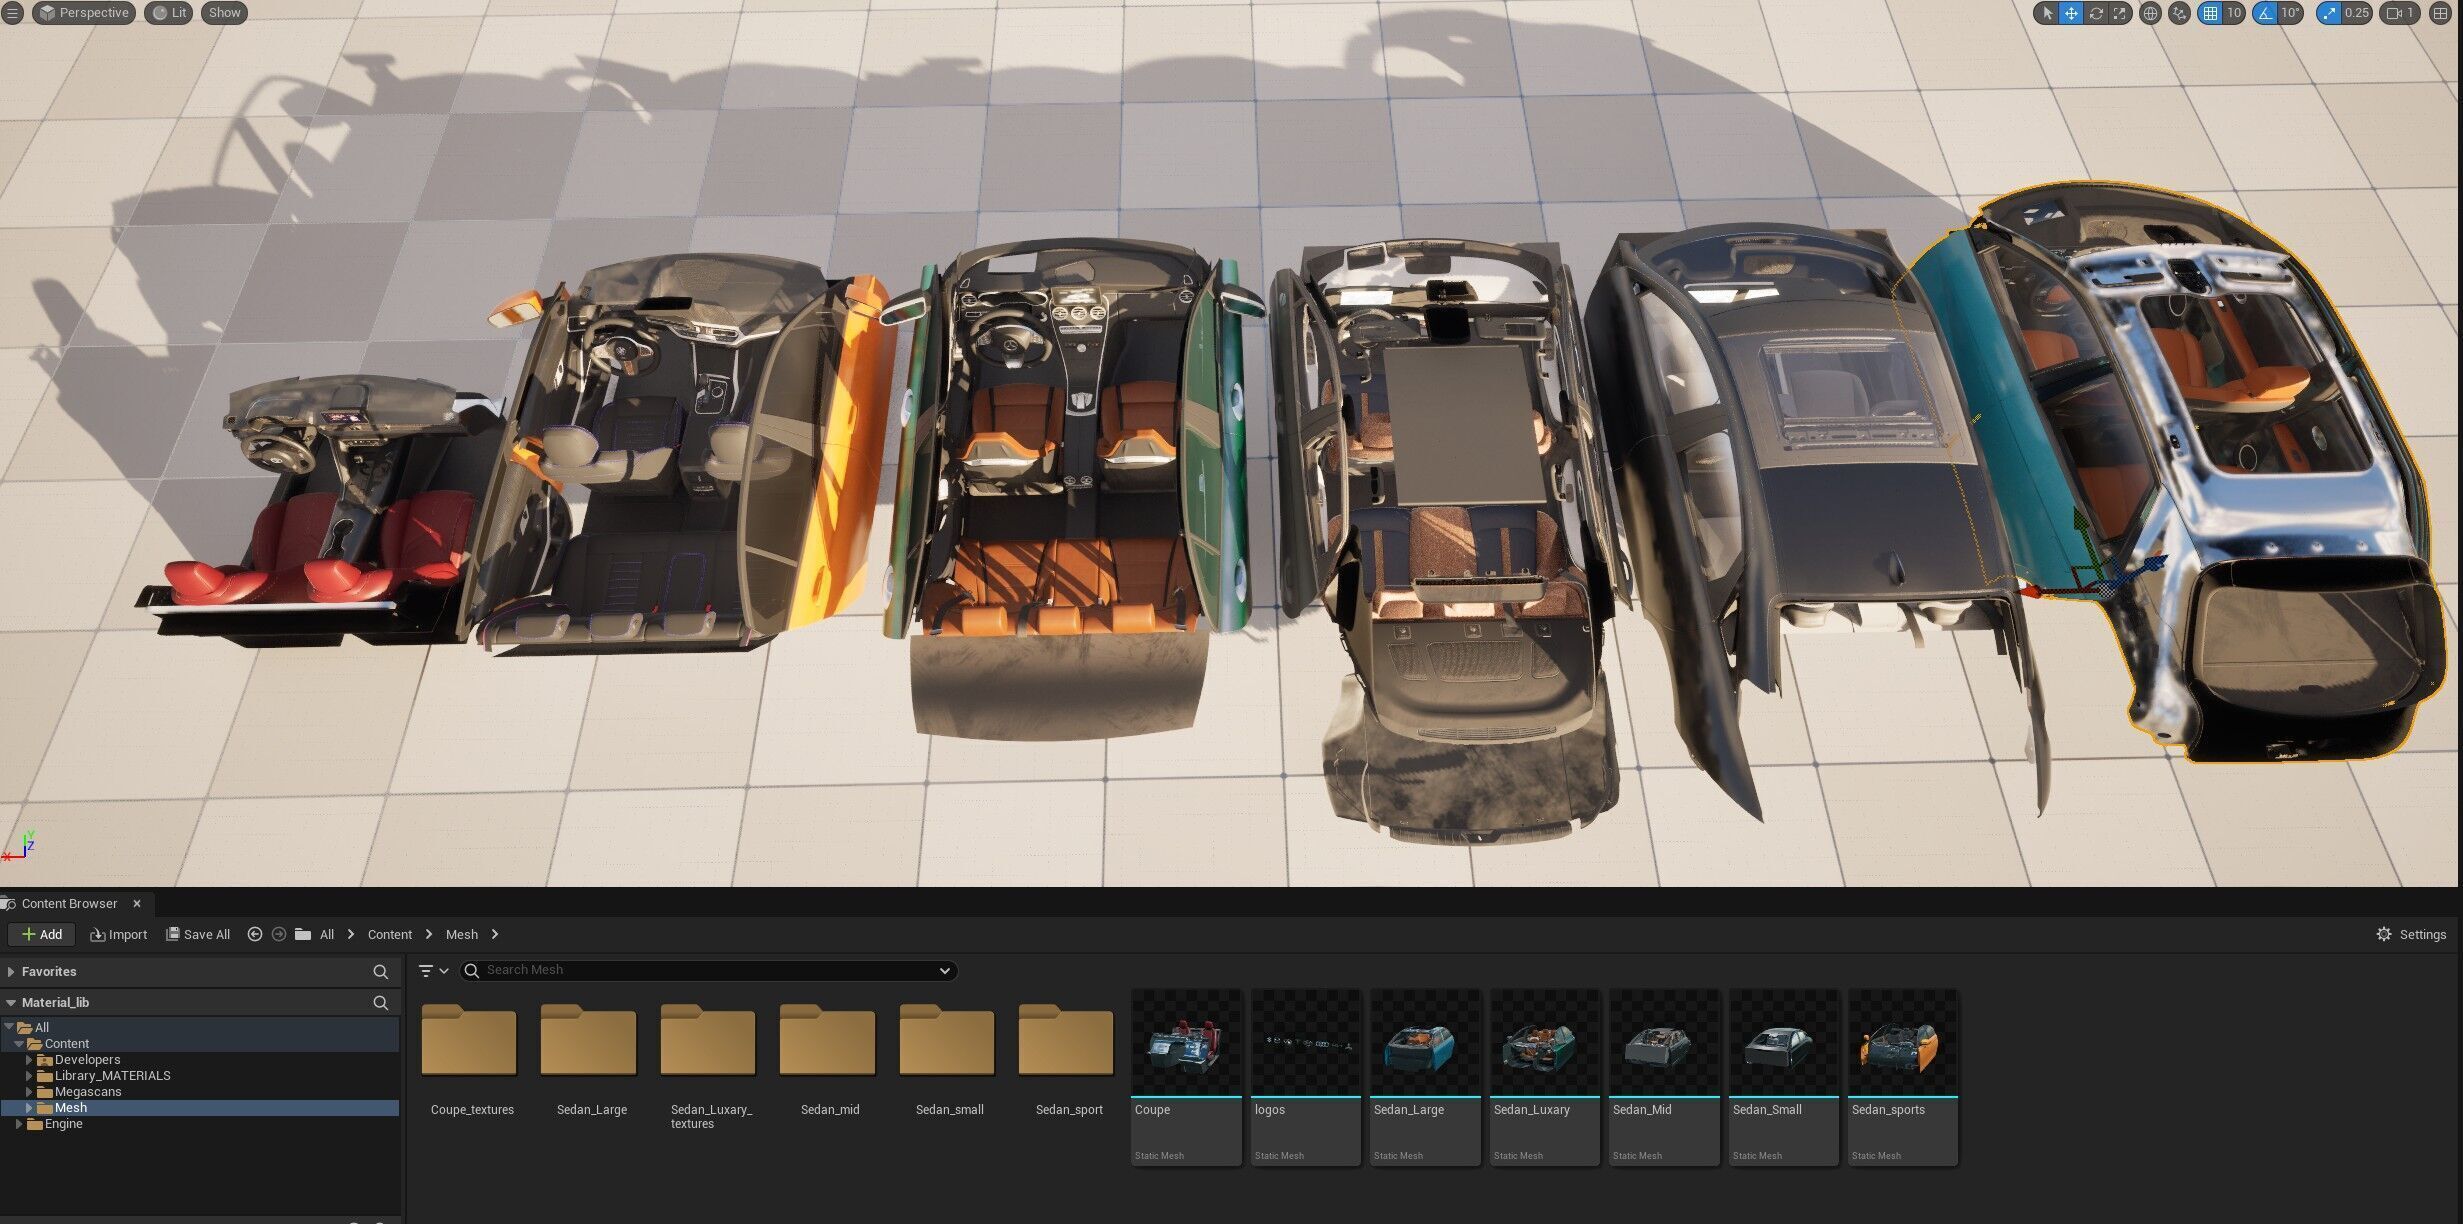
Task: Navigate to Content in the breadcrumb
Action: [390, 934]
